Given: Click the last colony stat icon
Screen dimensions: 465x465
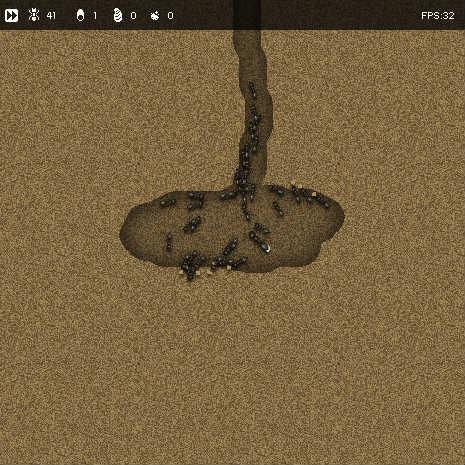Looking at the screenshot, I should pyautogui.click(x=155, y=15).
